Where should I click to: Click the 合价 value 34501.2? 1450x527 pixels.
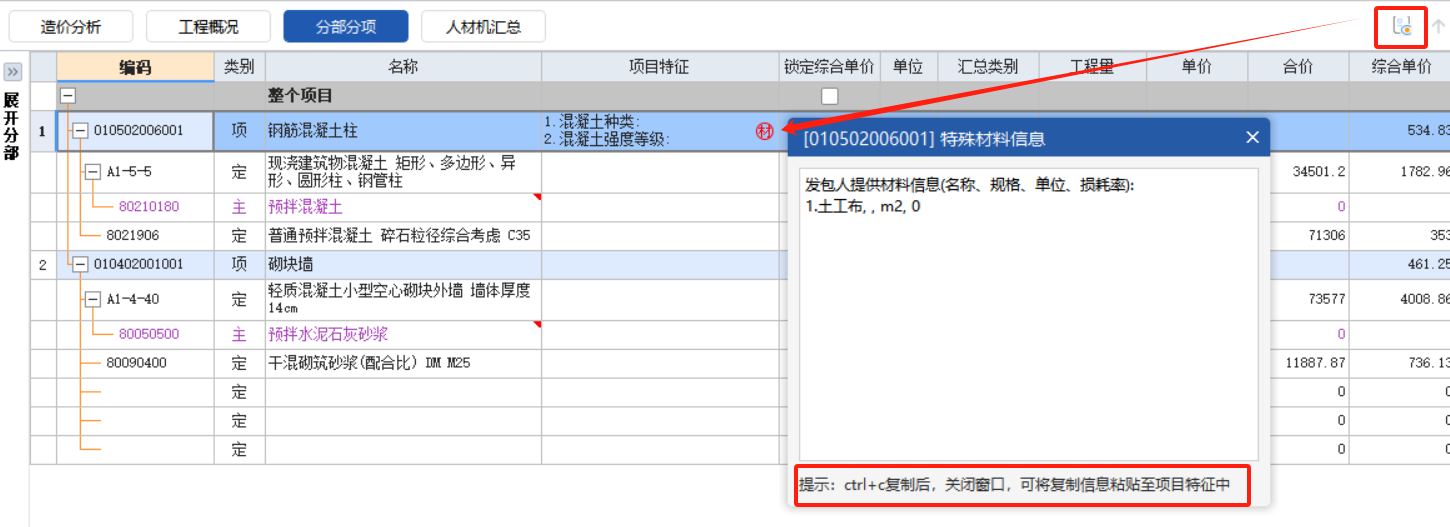click(1318, 172)
